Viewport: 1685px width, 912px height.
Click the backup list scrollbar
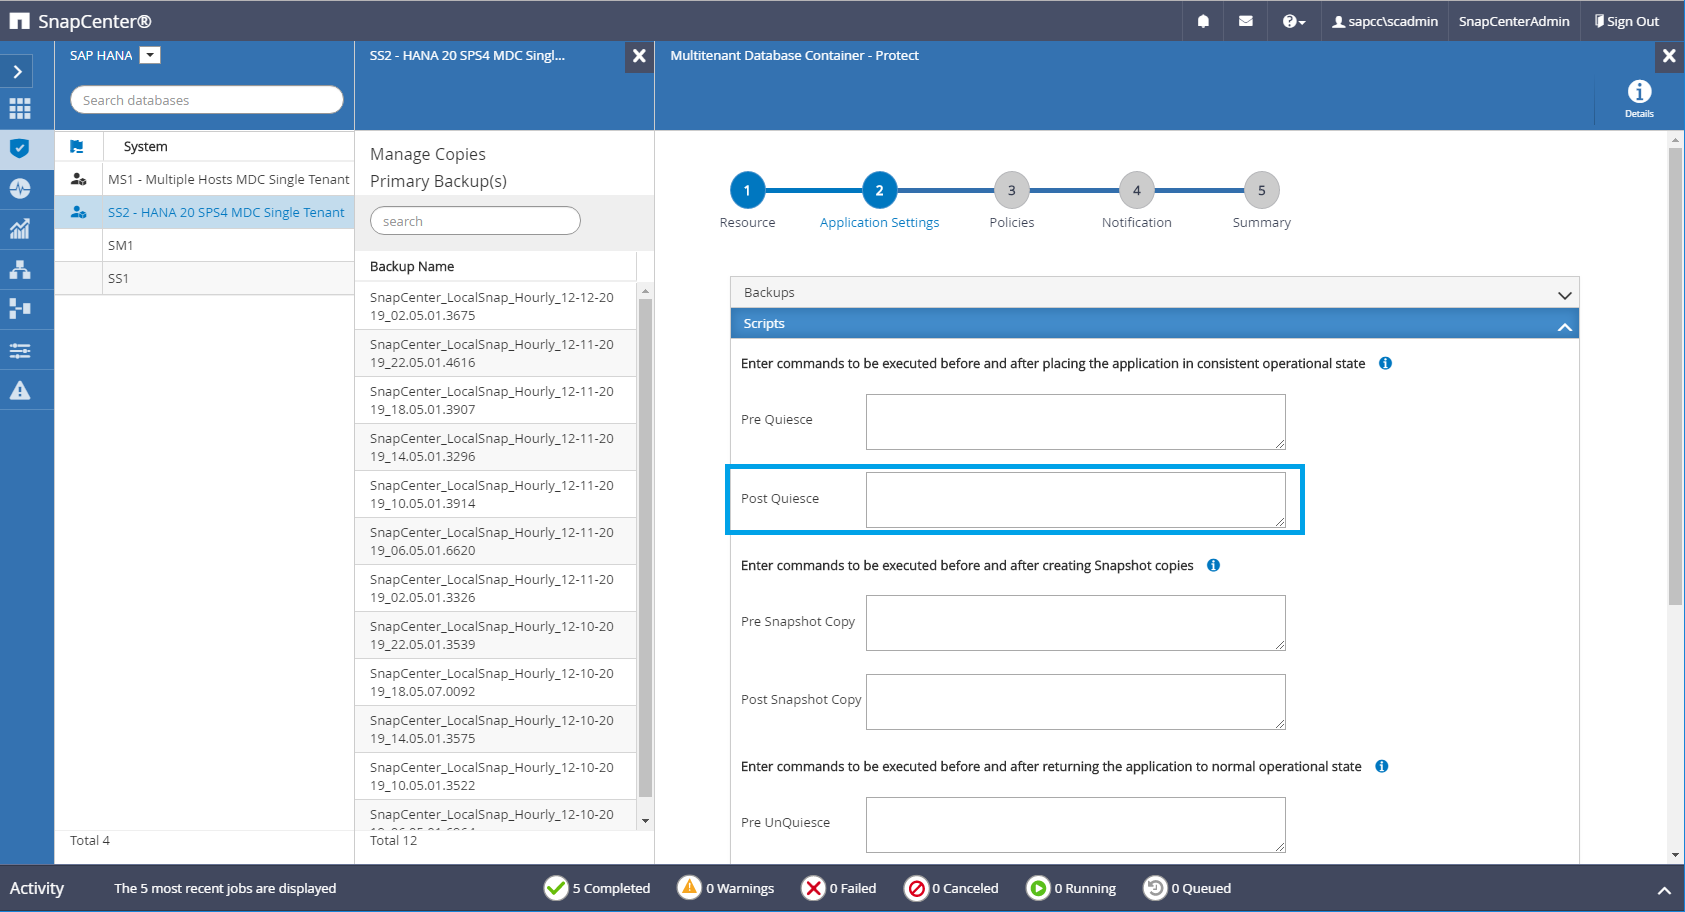pyautogui.click(x=645, y=548)
